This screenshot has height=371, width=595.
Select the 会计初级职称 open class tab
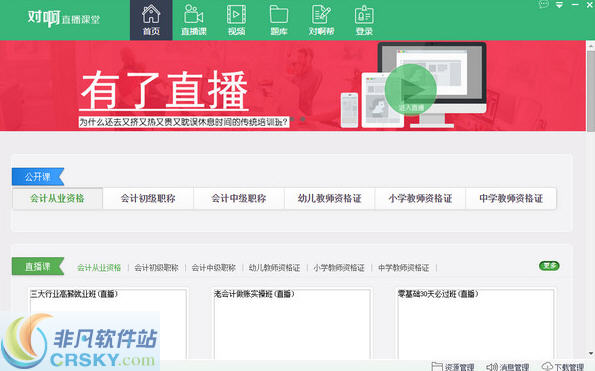[148, 198]
